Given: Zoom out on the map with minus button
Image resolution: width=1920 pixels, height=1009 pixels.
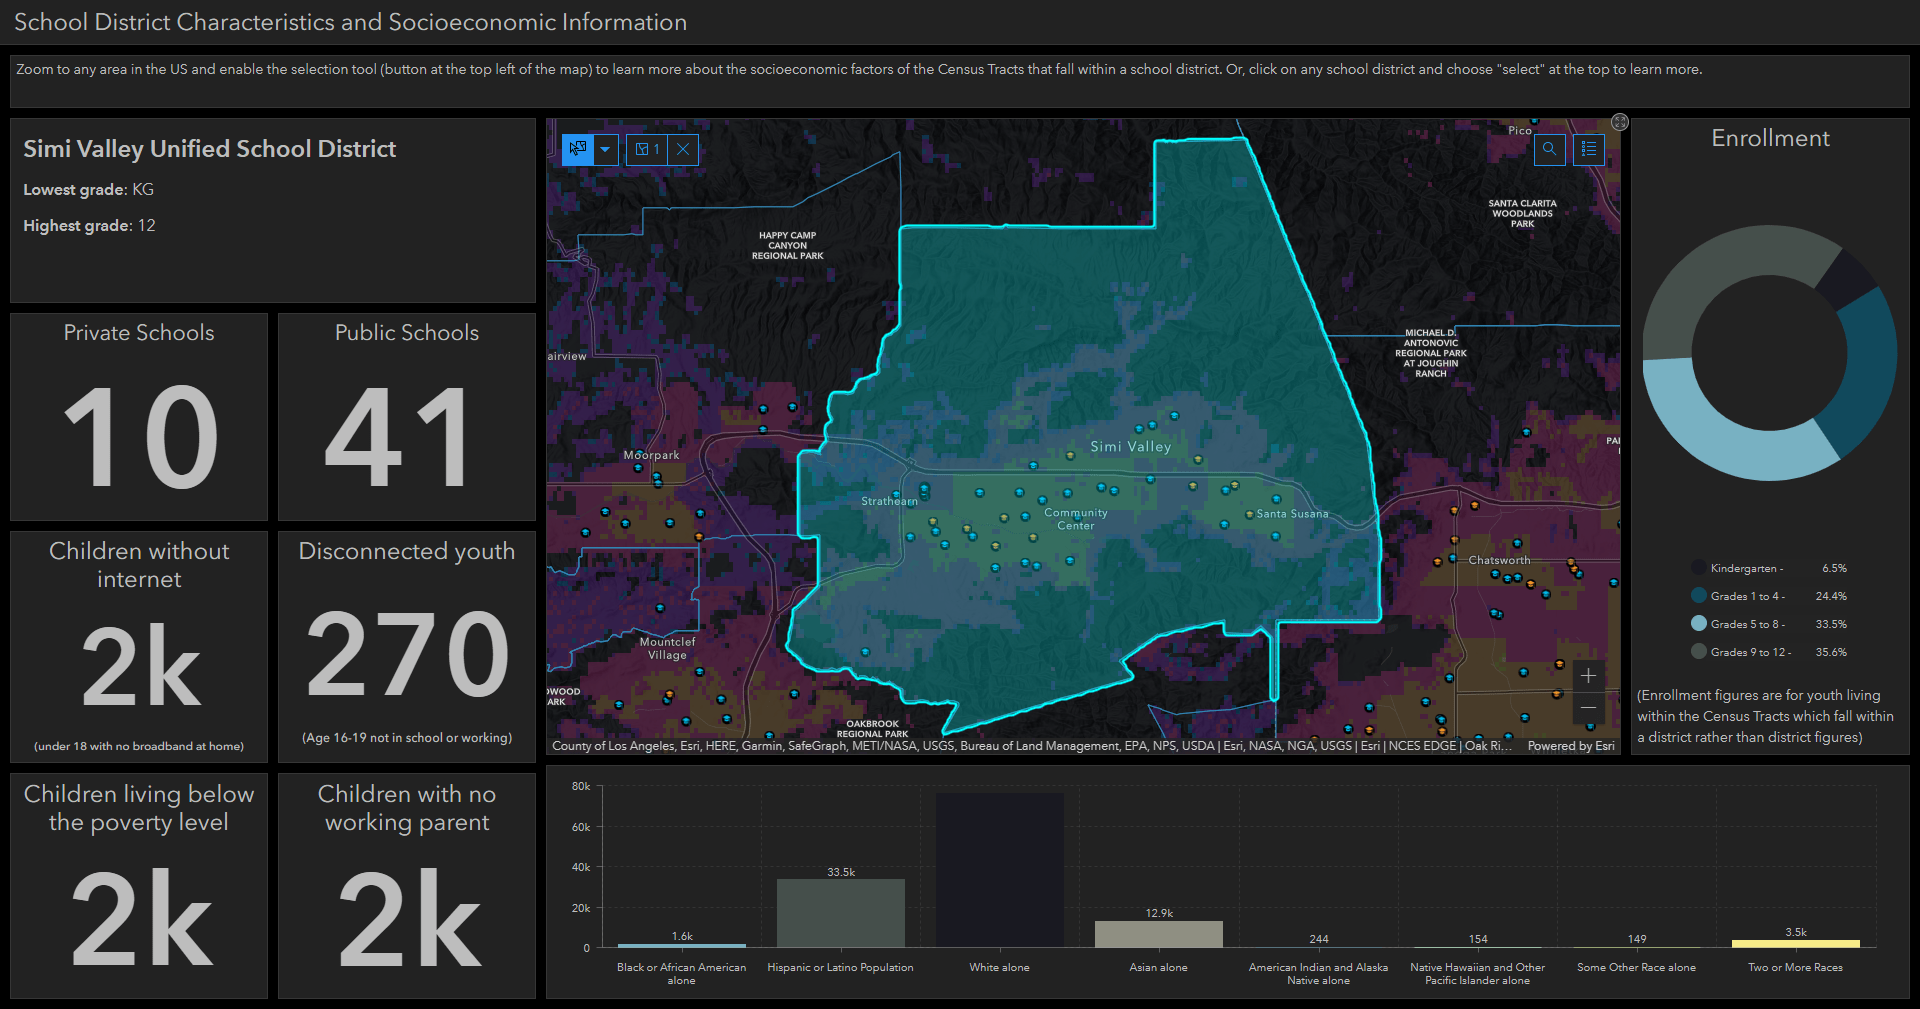Looking at the screenshot, I should [x=1588, y=708].
